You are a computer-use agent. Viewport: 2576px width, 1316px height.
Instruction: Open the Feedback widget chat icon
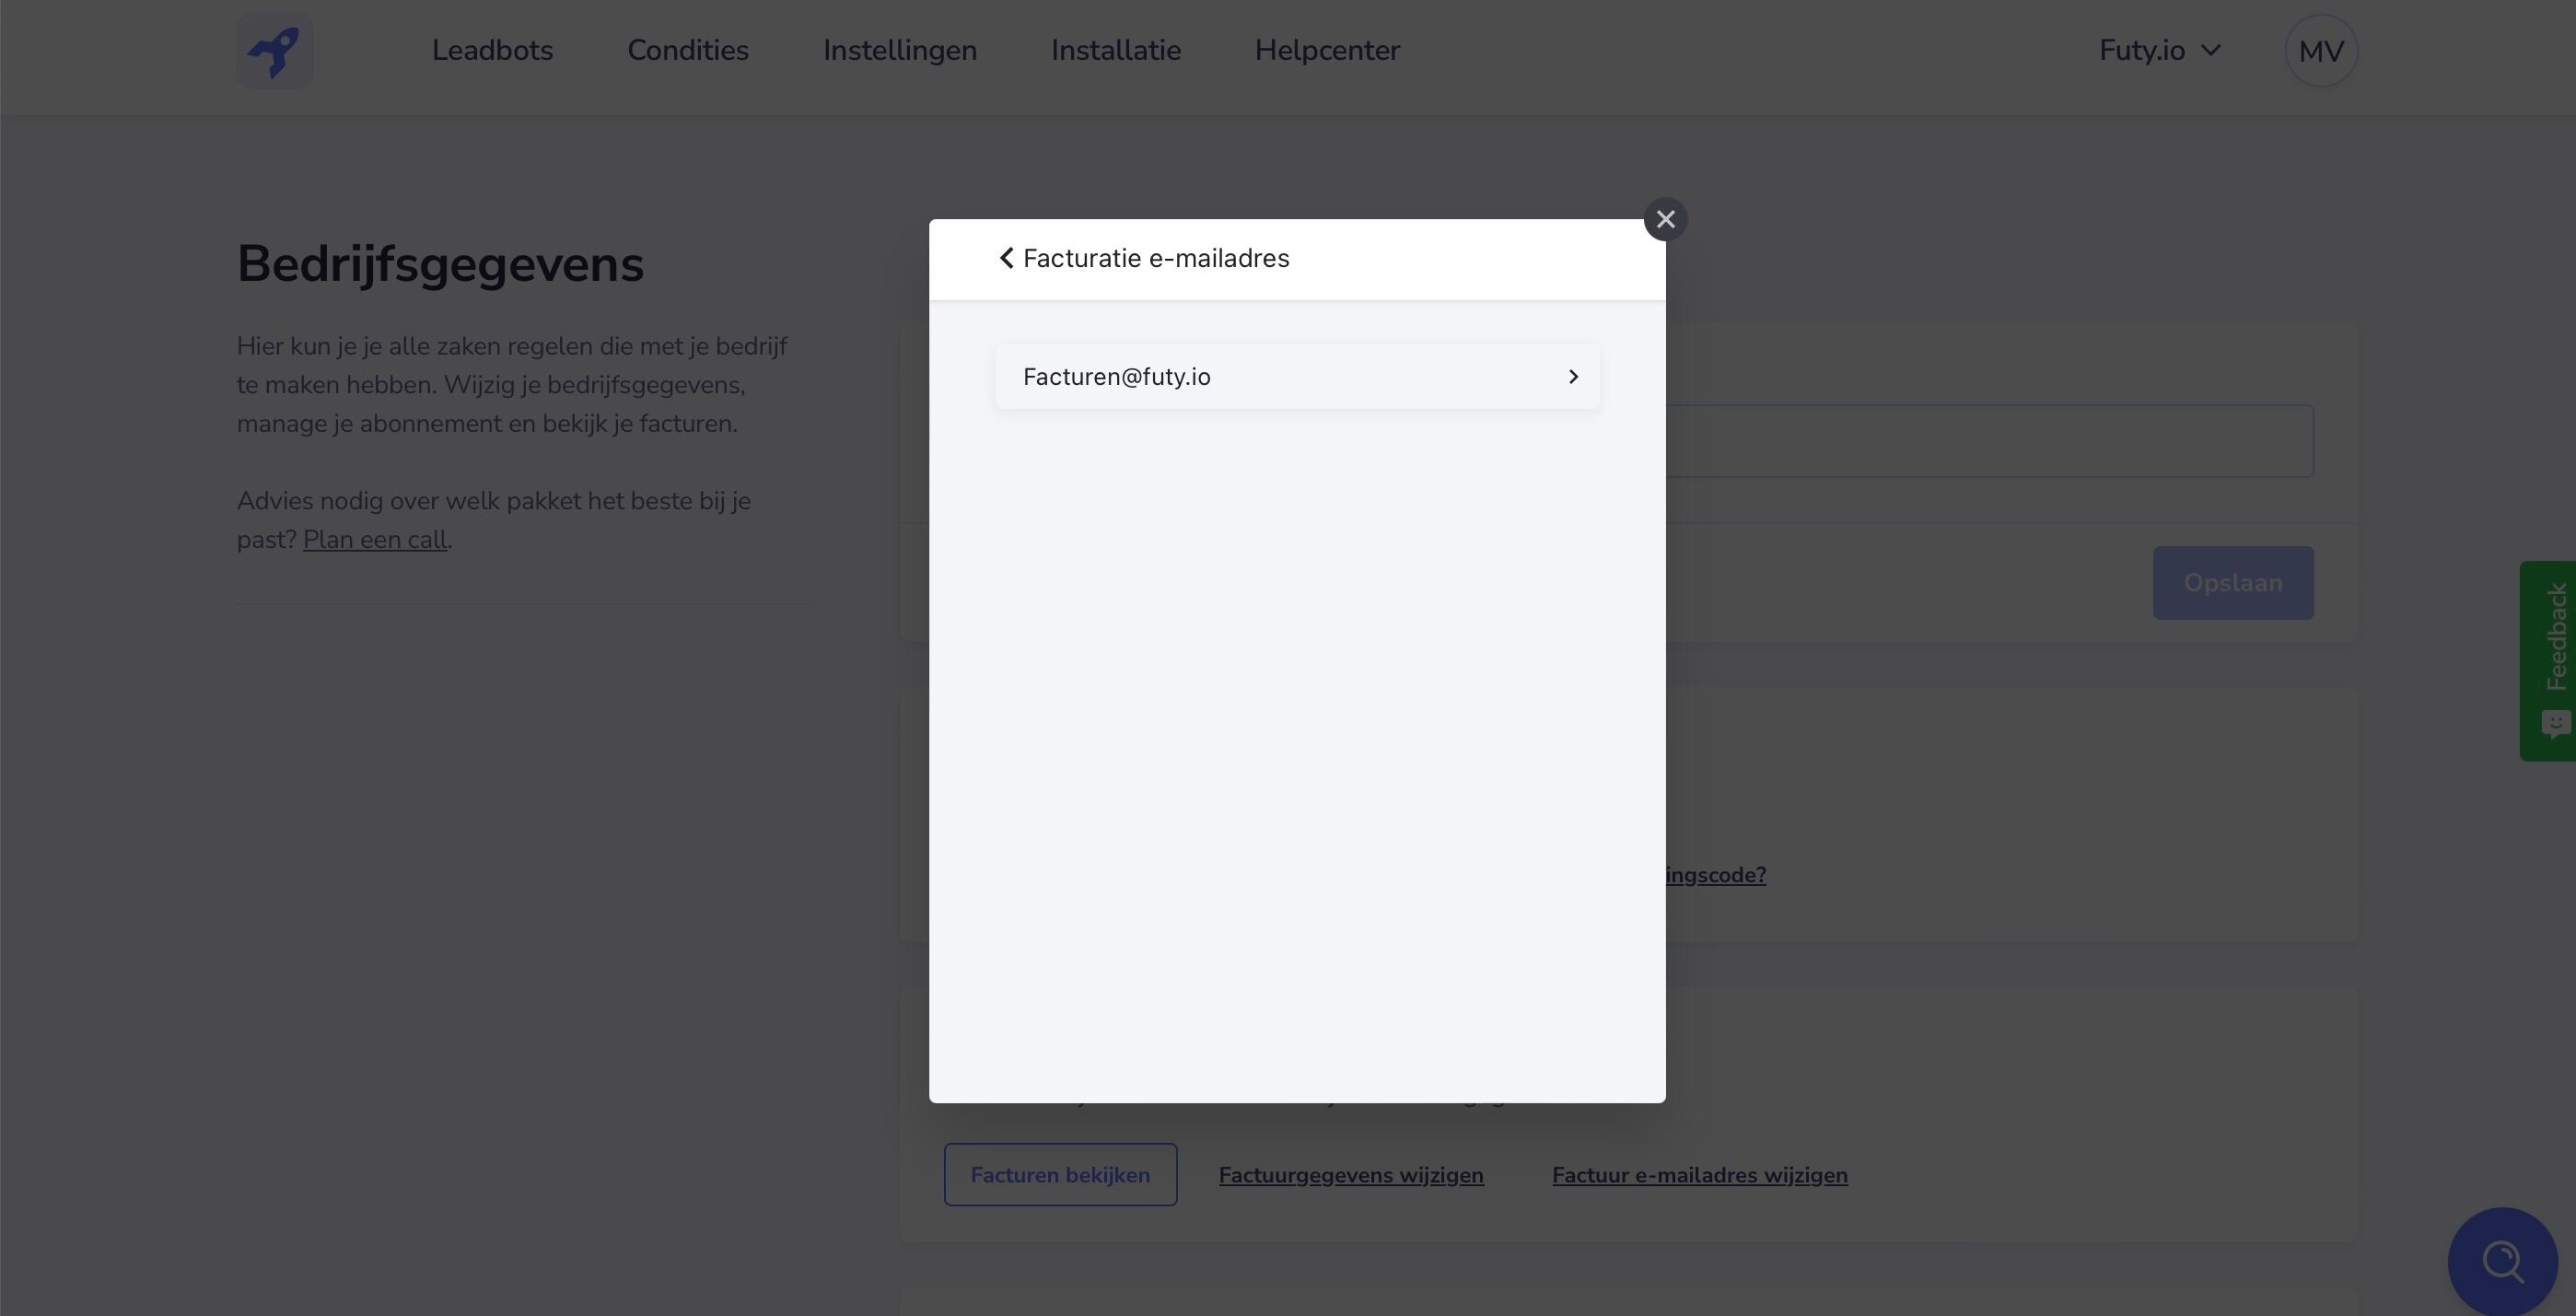pyautogui.click(x=2555, y=723)
